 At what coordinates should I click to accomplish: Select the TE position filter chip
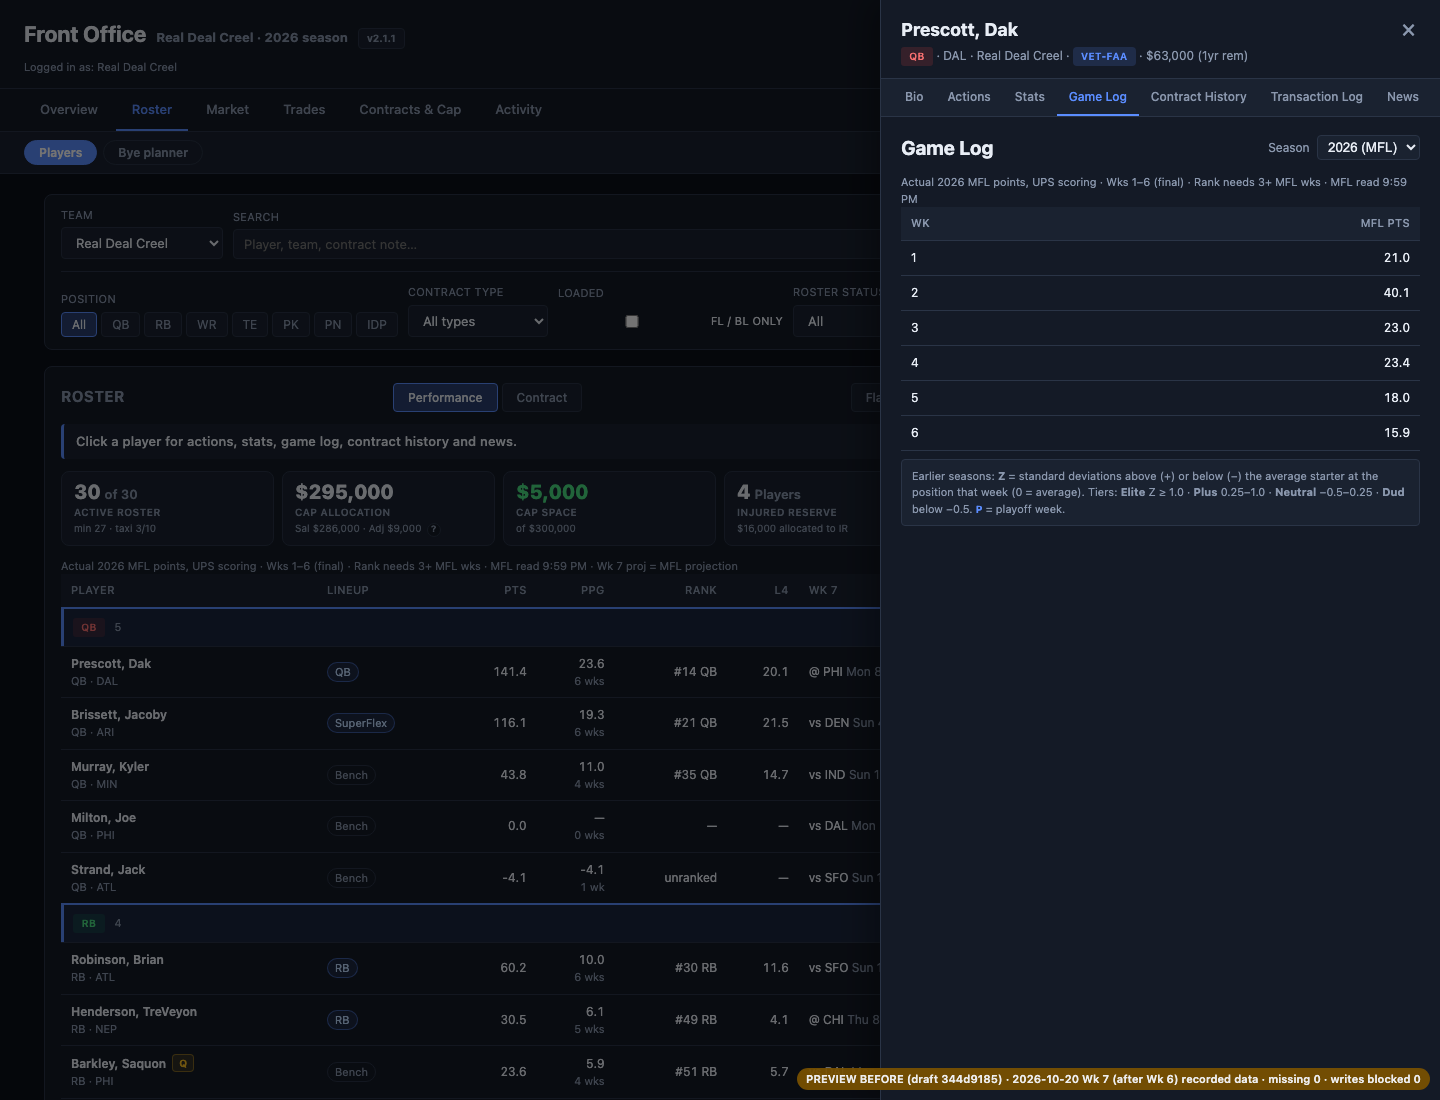click(250, 324)
